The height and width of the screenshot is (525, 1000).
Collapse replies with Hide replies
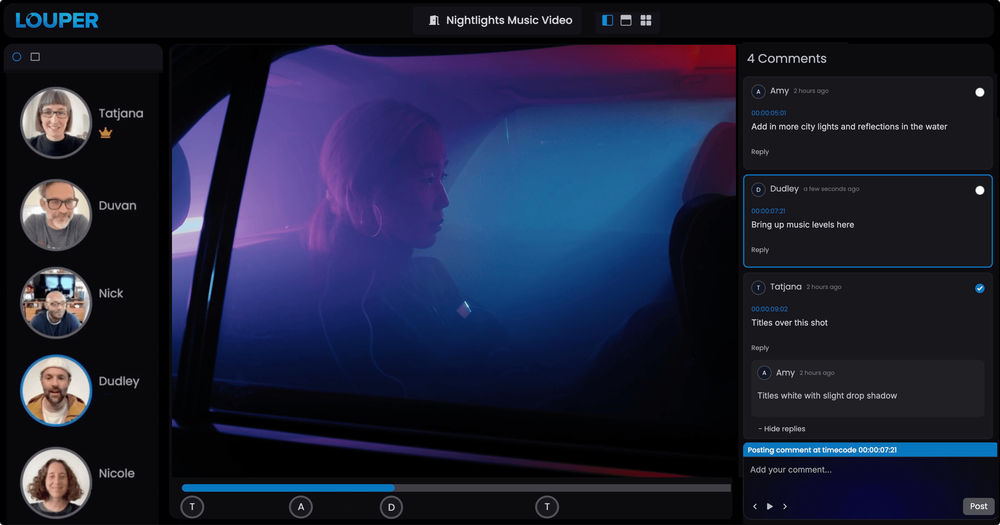point(781,429)
